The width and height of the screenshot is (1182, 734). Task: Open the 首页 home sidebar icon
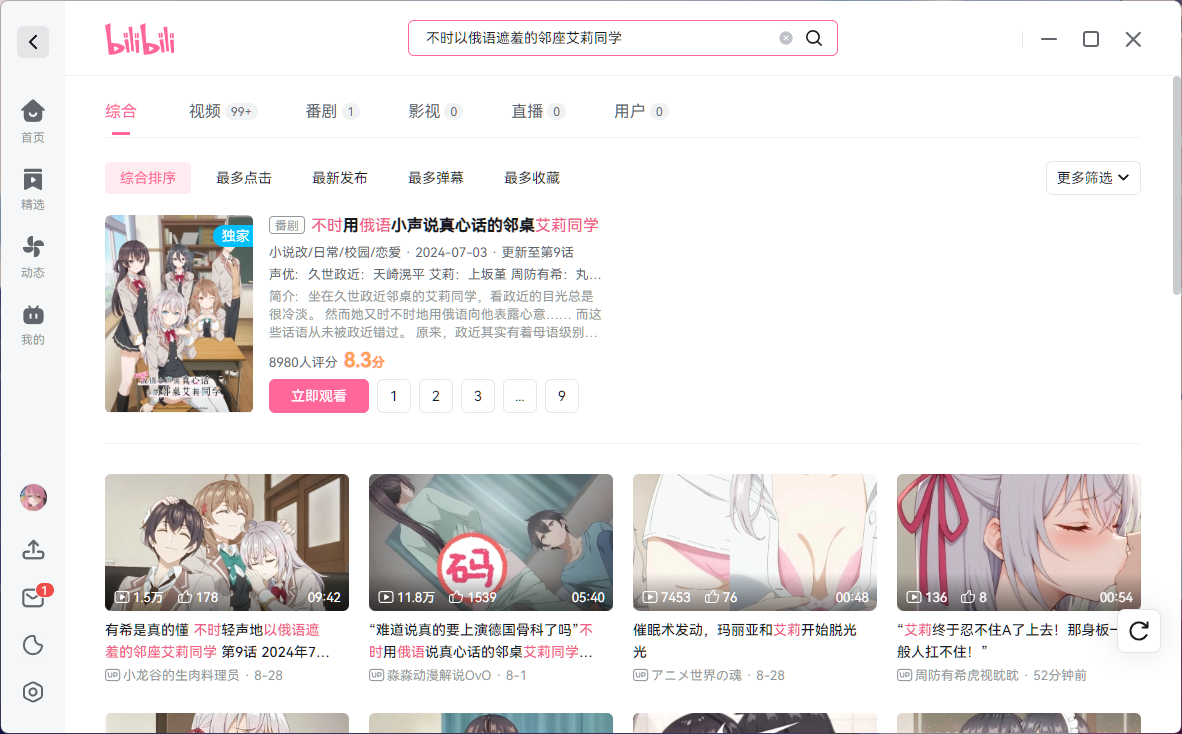point(32,121)
